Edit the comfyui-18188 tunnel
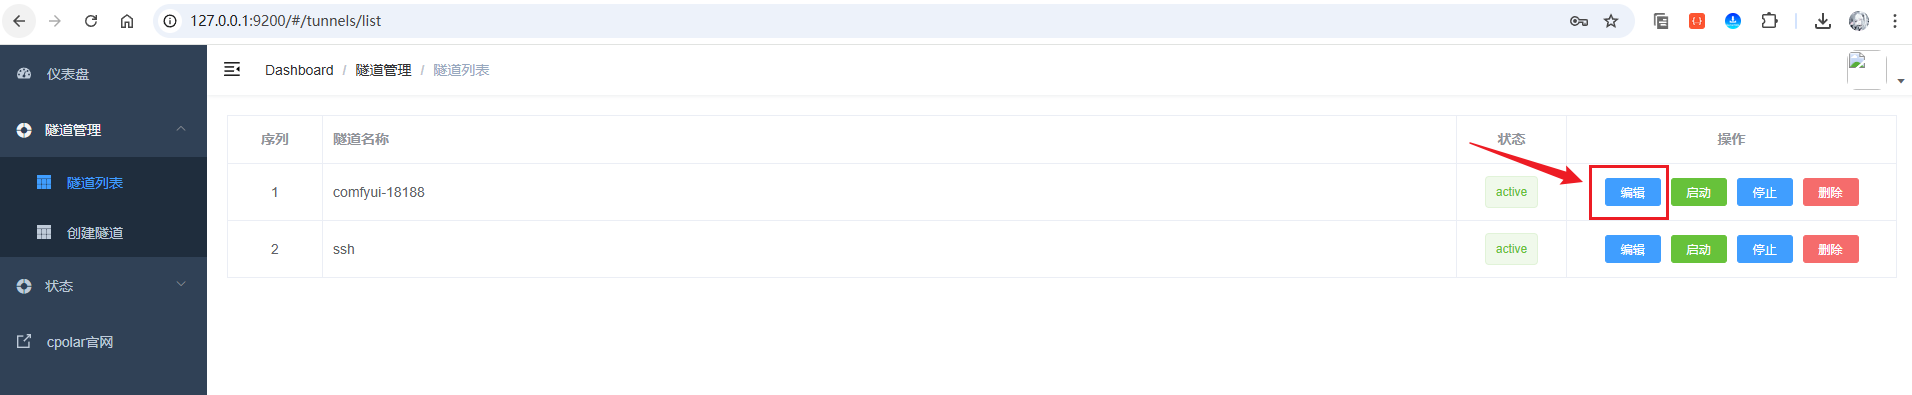 (x=1632, y=192)
